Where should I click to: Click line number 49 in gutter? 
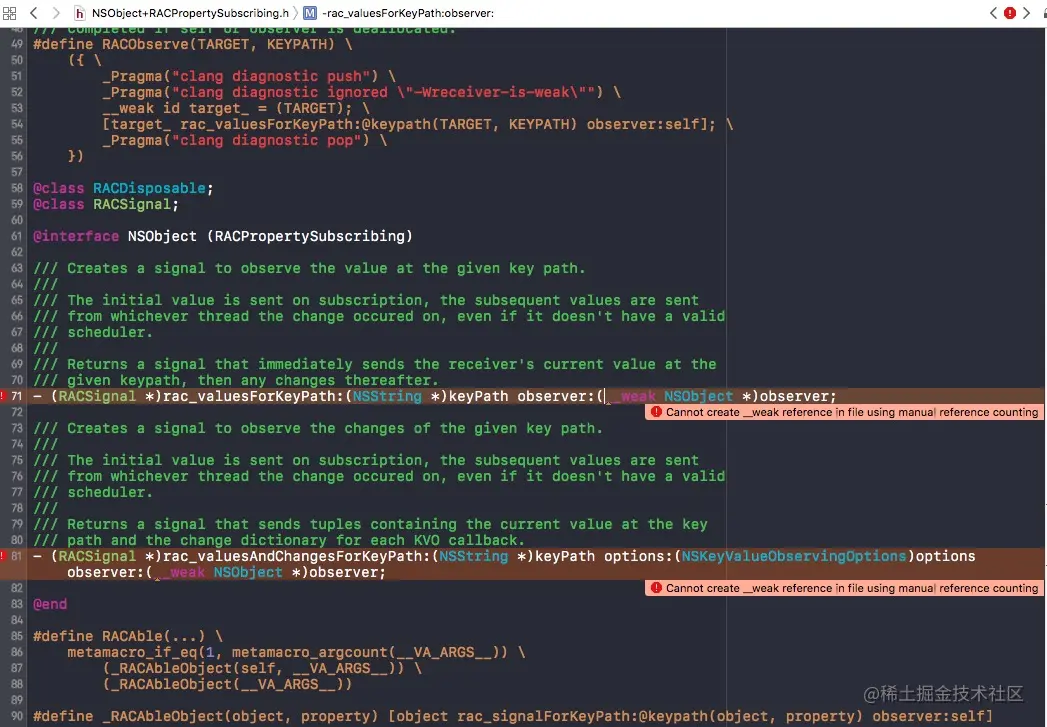17,44
